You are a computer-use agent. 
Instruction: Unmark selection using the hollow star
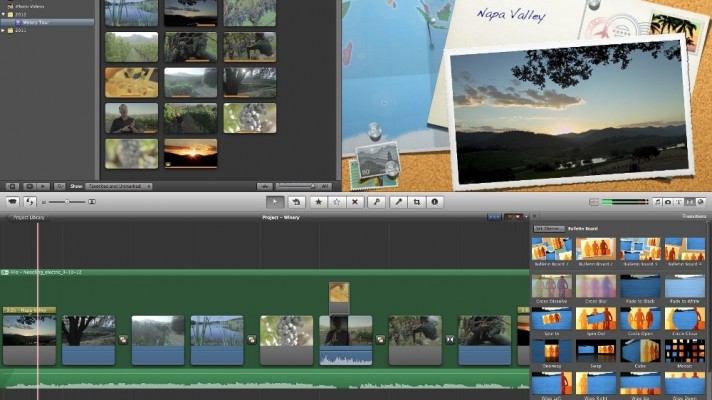click(336, 201)
